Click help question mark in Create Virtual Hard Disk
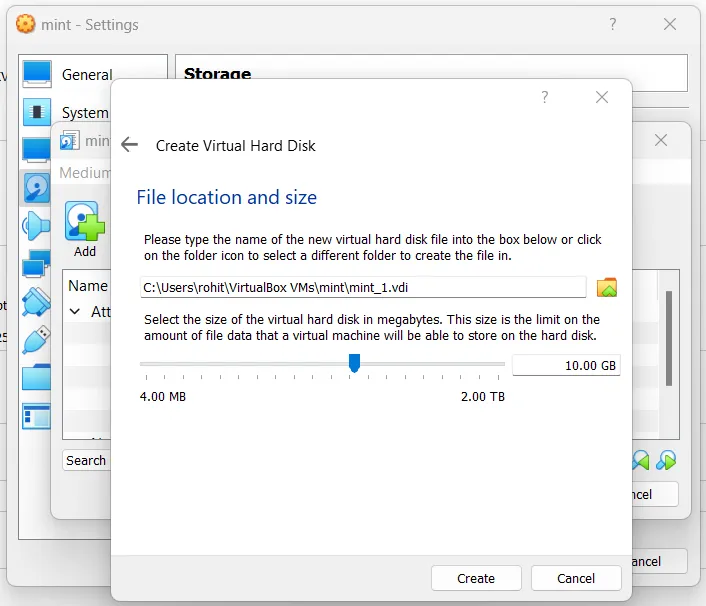 (545, 97)
